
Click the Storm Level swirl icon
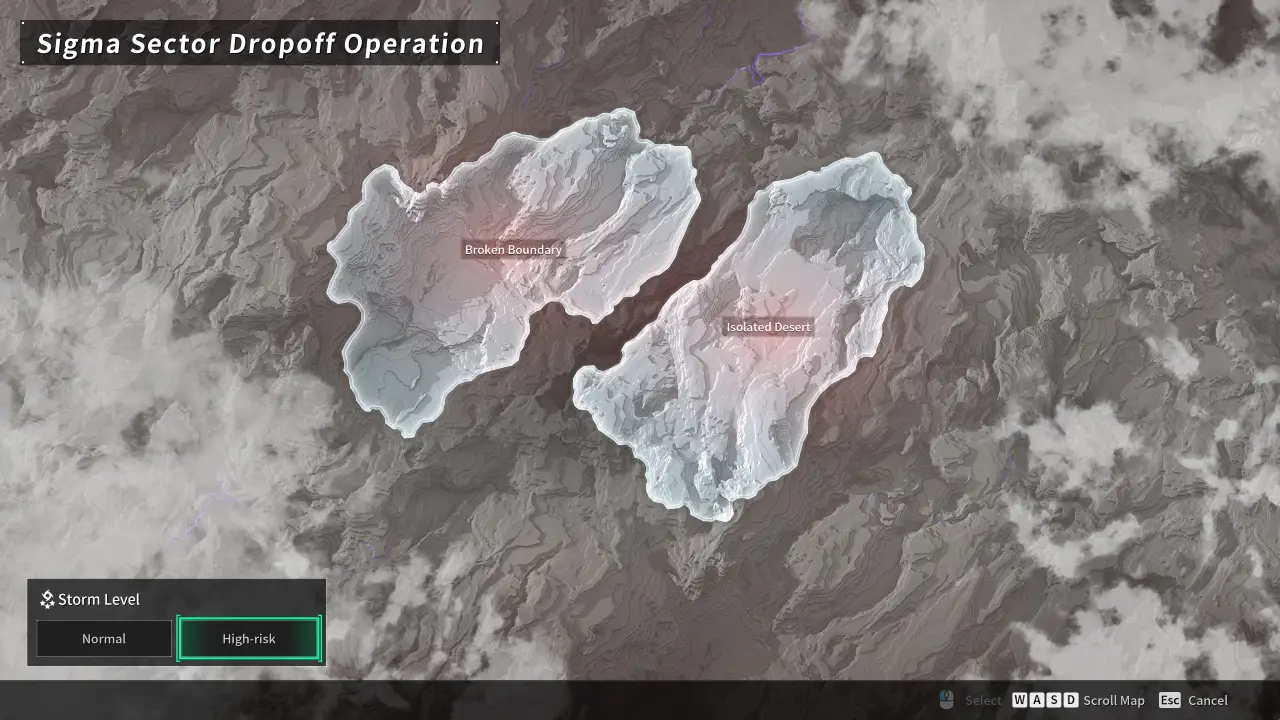(x=47, y=600)
